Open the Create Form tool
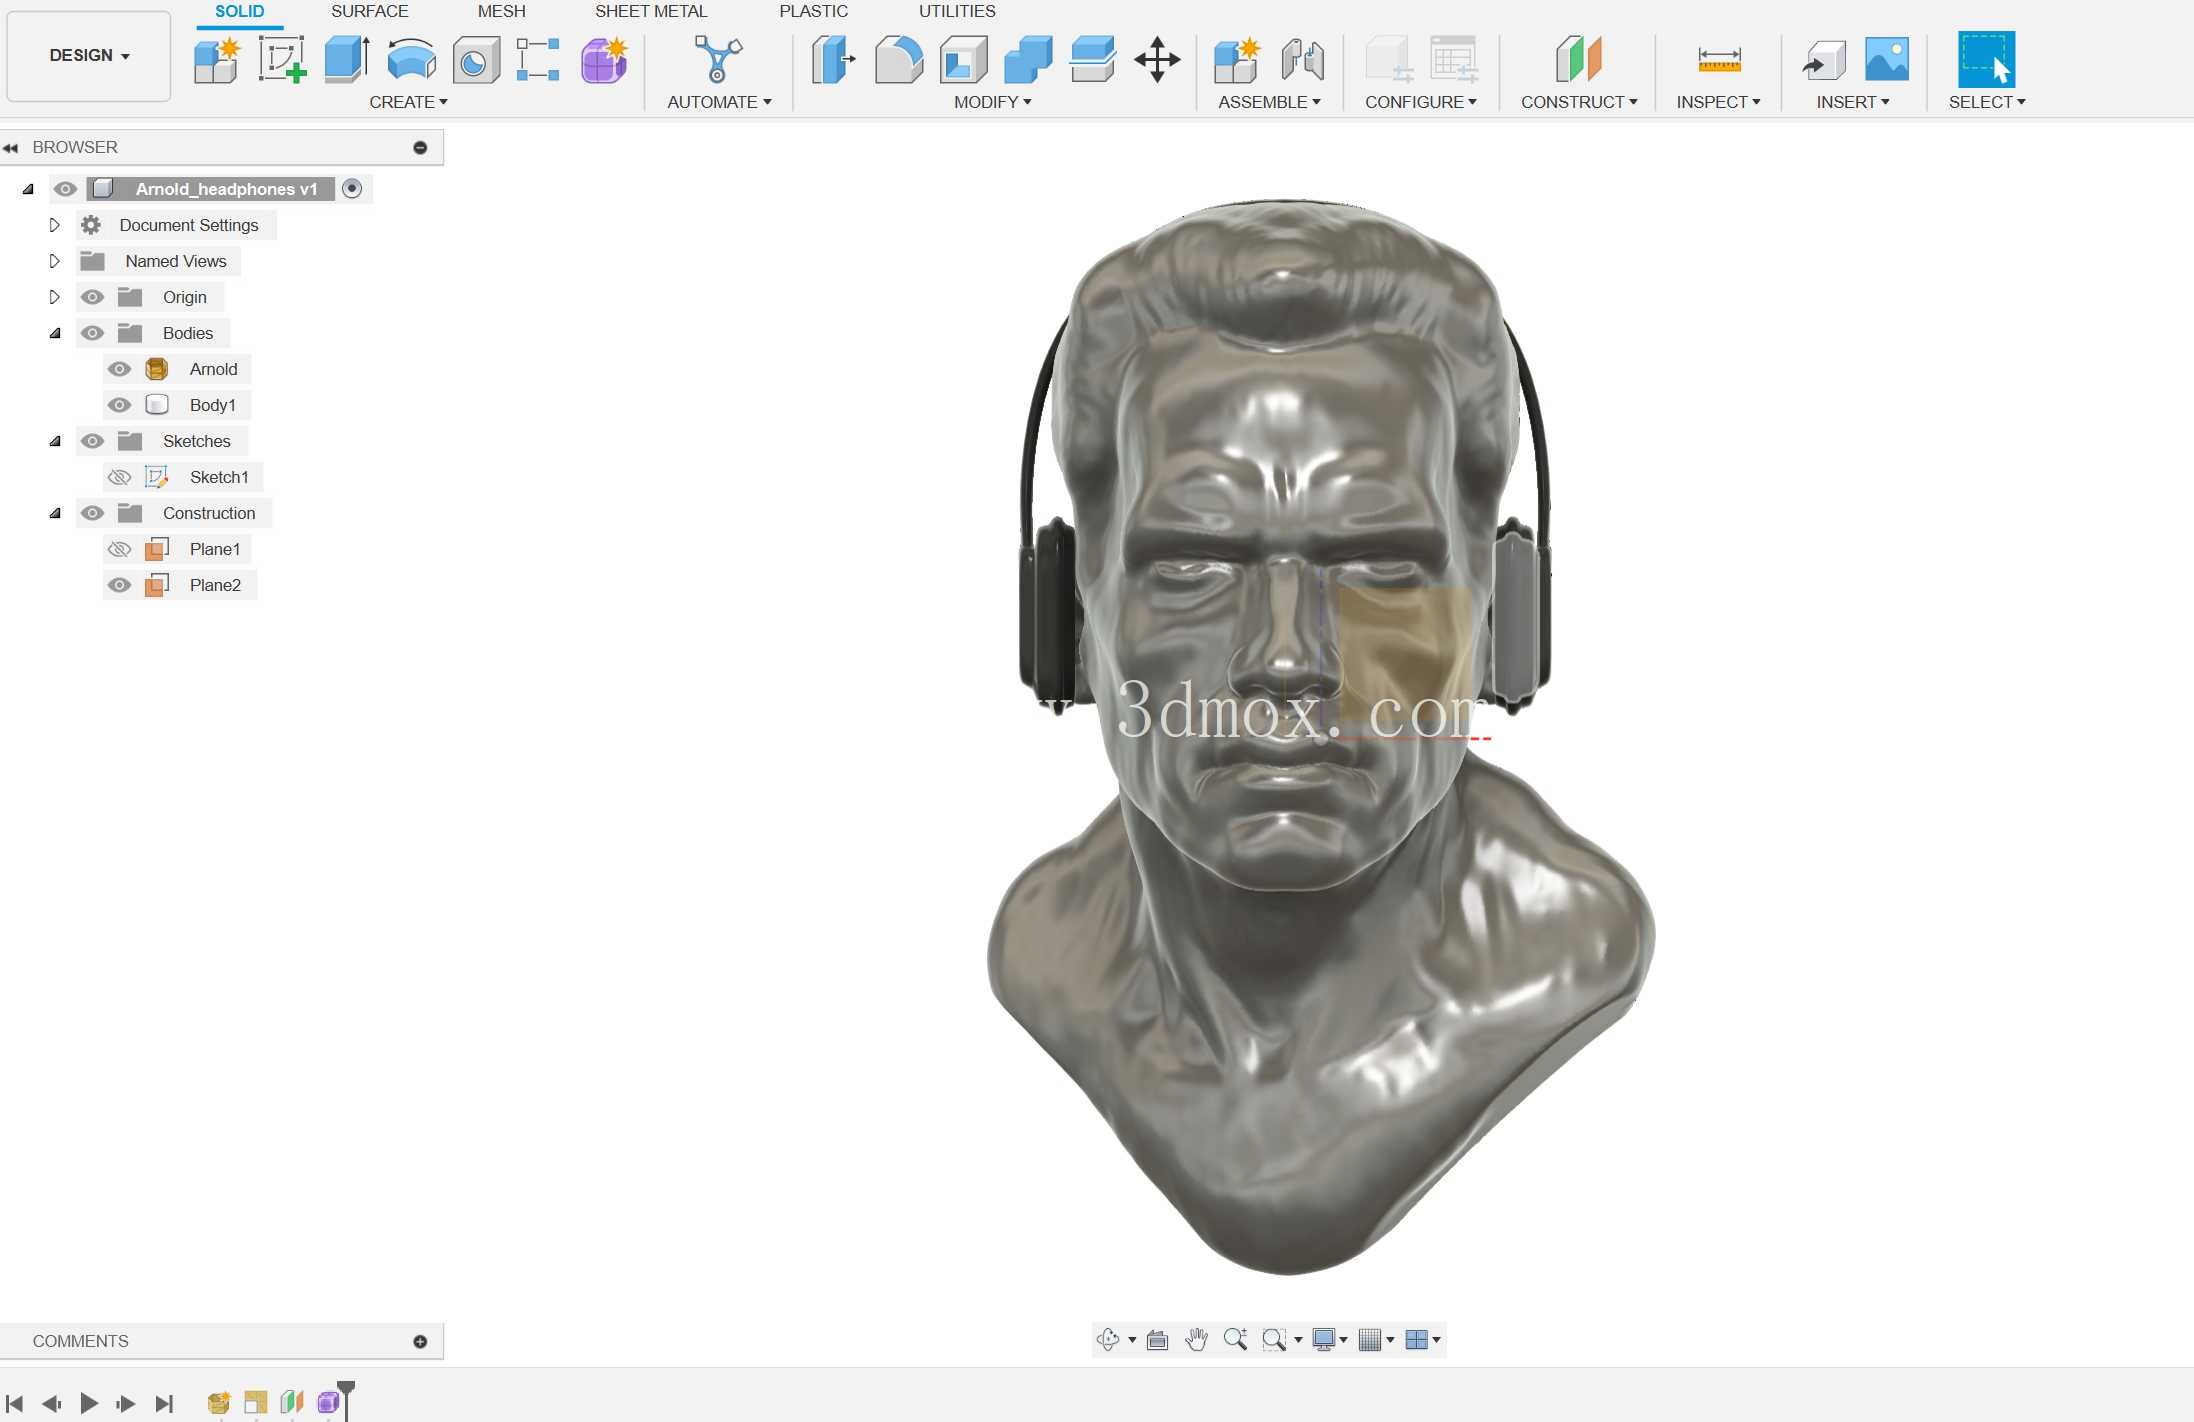Screen dimensions: 2194x1422 (x=604, y=60)
